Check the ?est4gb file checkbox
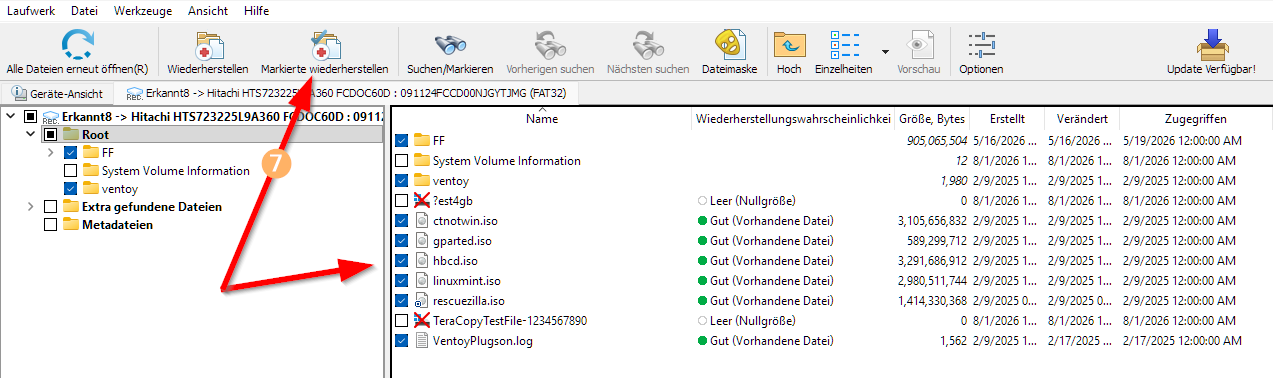This screenshot has height=378, width=1273. click(x=401, y=200)
